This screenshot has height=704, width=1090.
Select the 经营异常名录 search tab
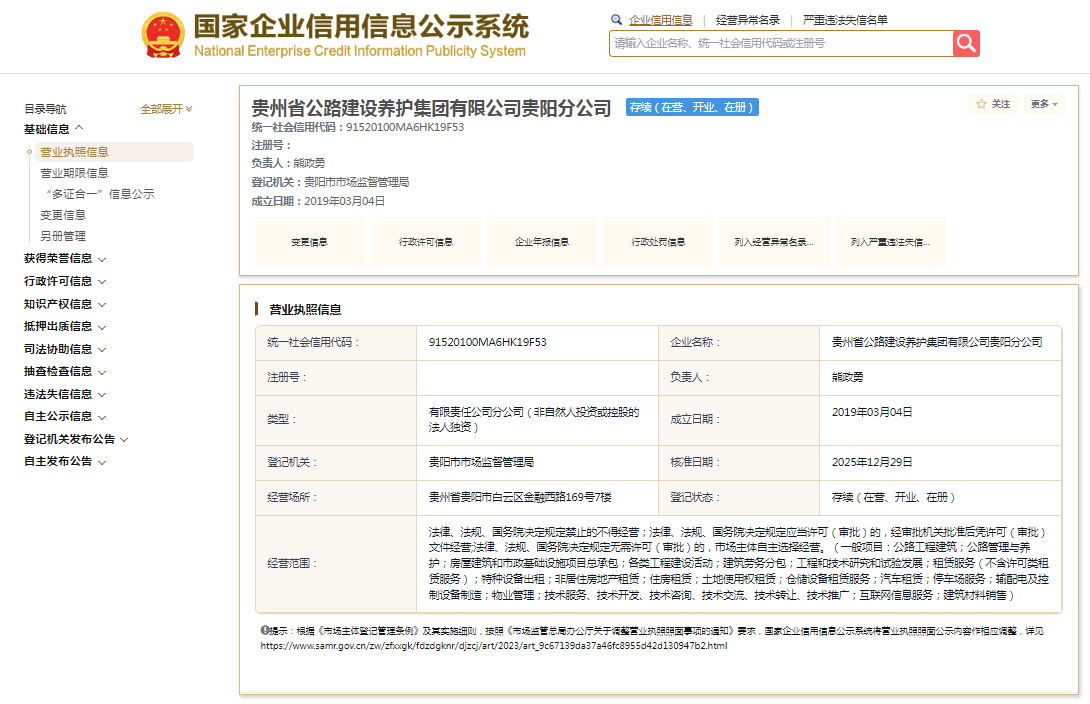(x=747, y=20)
